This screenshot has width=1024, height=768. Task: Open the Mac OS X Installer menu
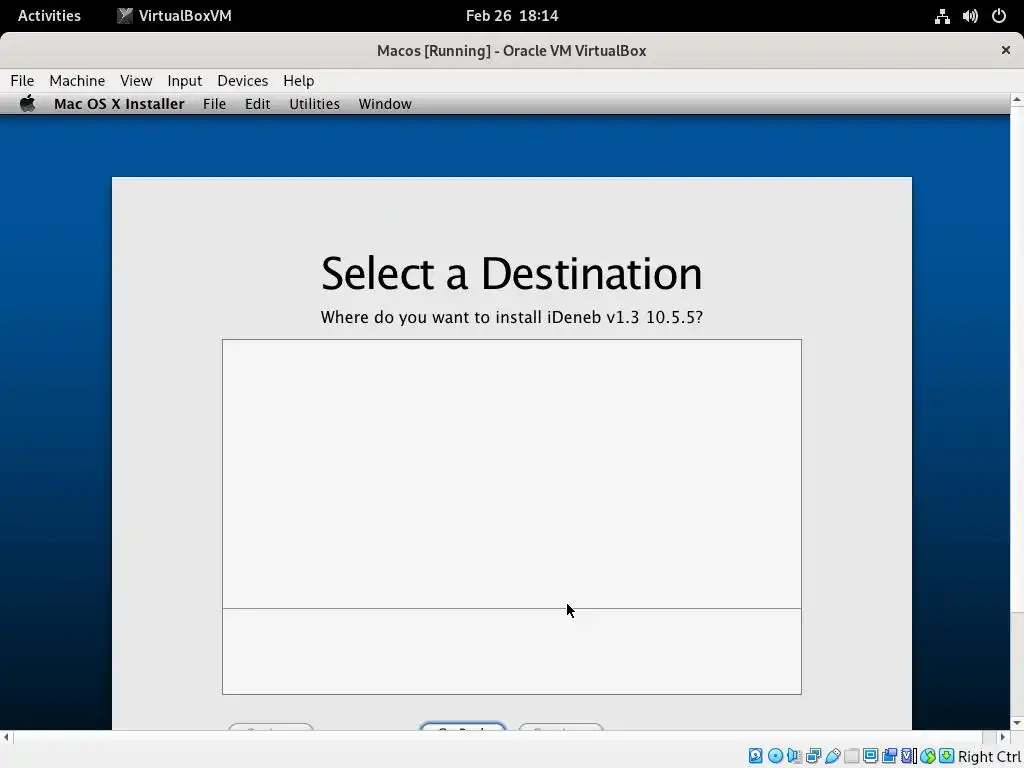click(120, 104)
